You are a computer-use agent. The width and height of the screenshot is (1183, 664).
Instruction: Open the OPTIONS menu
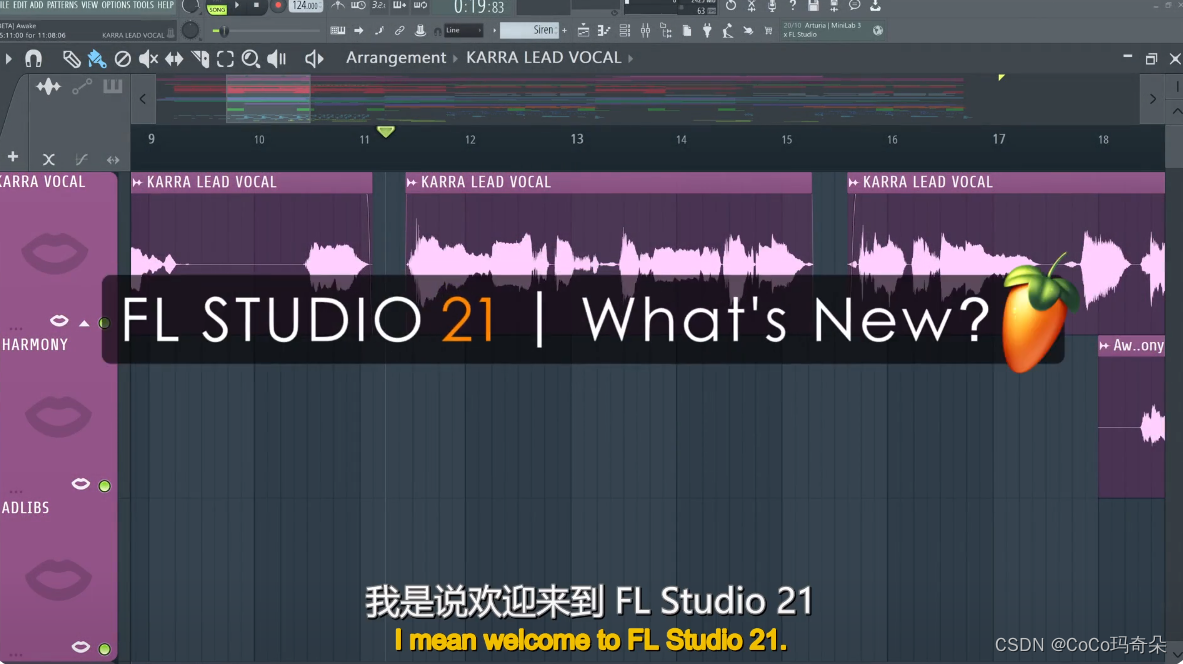pyautogui.click(x=116, y=5)
